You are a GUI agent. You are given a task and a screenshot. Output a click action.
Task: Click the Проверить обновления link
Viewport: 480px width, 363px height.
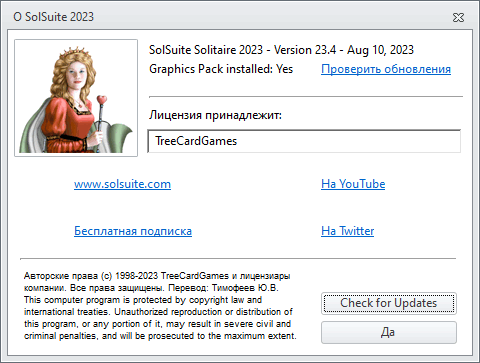386,69
